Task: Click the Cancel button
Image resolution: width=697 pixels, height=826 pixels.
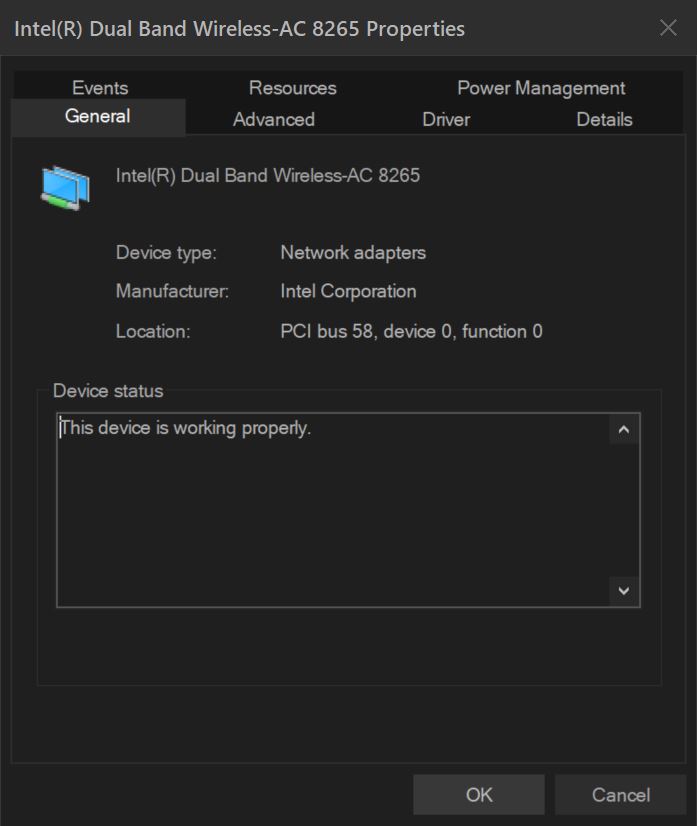Action: coord(621,794)
